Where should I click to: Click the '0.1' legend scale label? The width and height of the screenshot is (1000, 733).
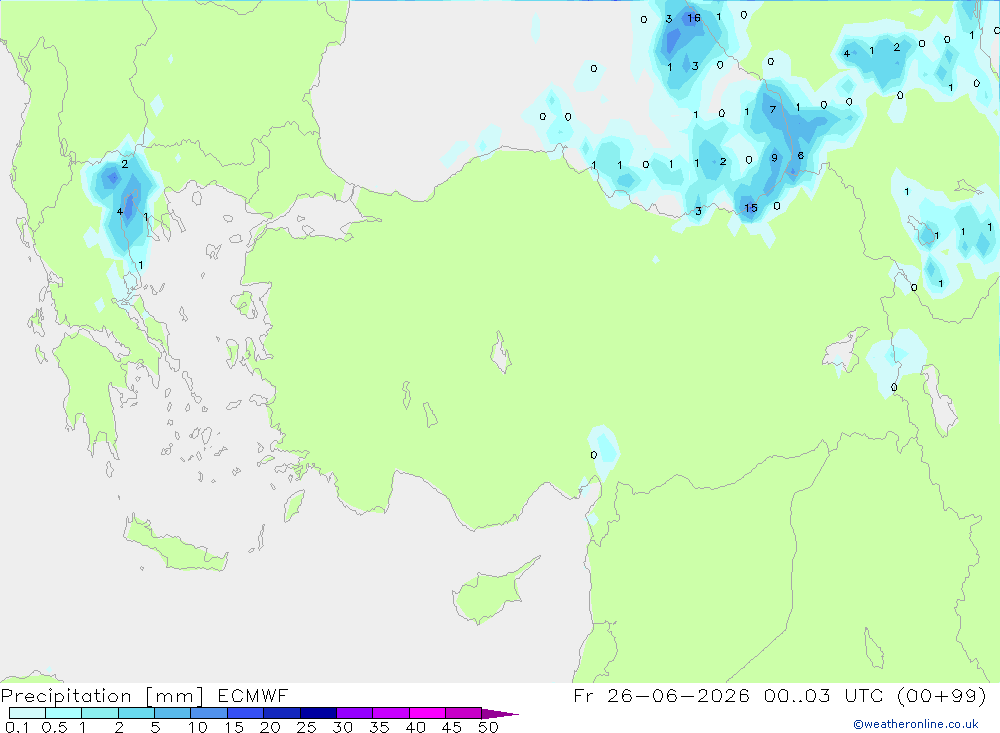(x=17, y=727)
